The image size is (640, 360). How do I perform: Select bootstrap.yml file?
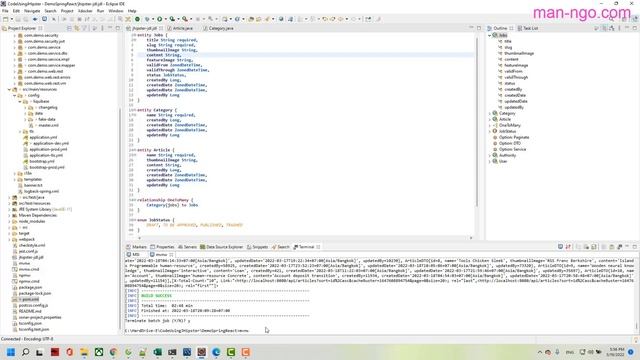tap(42, 161)
